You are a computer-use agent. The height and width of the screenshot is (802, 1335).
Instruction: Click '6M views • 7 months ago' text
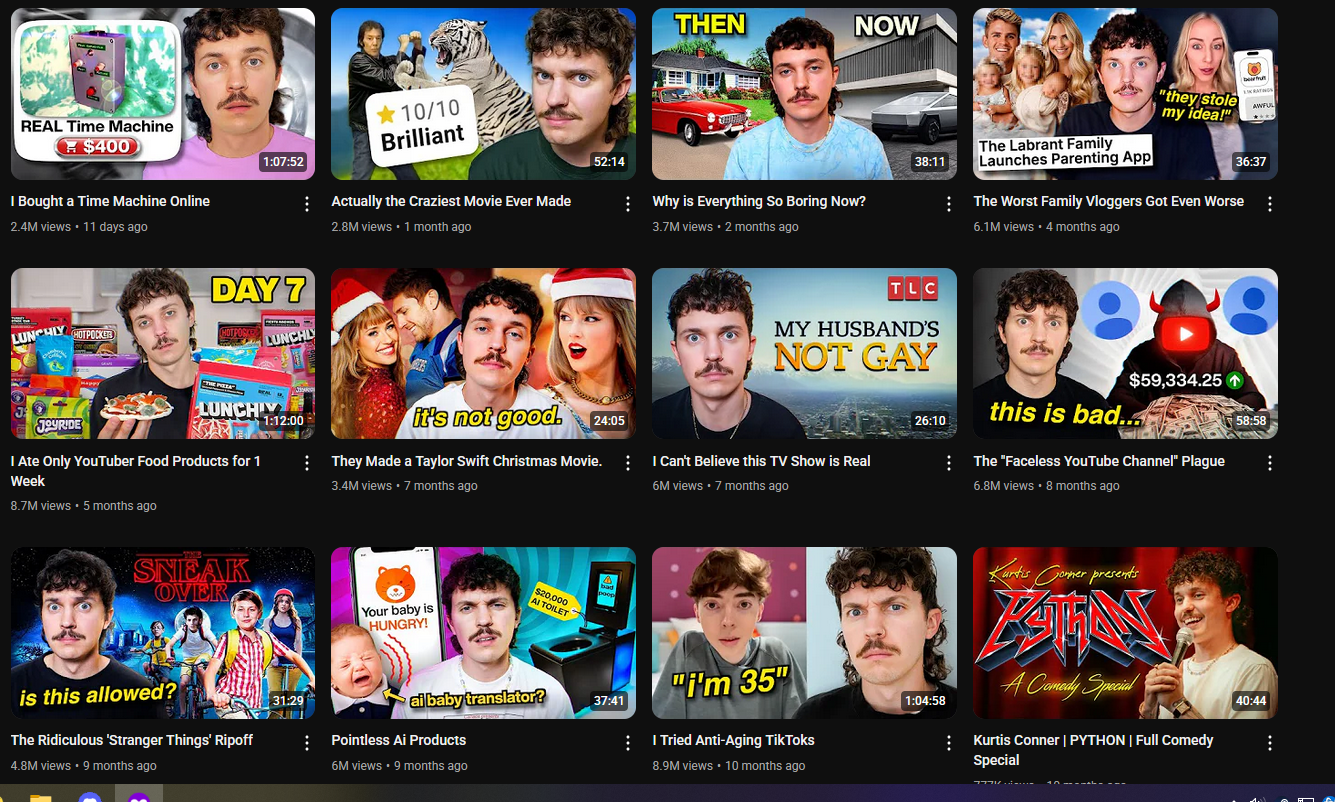pyautogui.click(x=721, y=486)
